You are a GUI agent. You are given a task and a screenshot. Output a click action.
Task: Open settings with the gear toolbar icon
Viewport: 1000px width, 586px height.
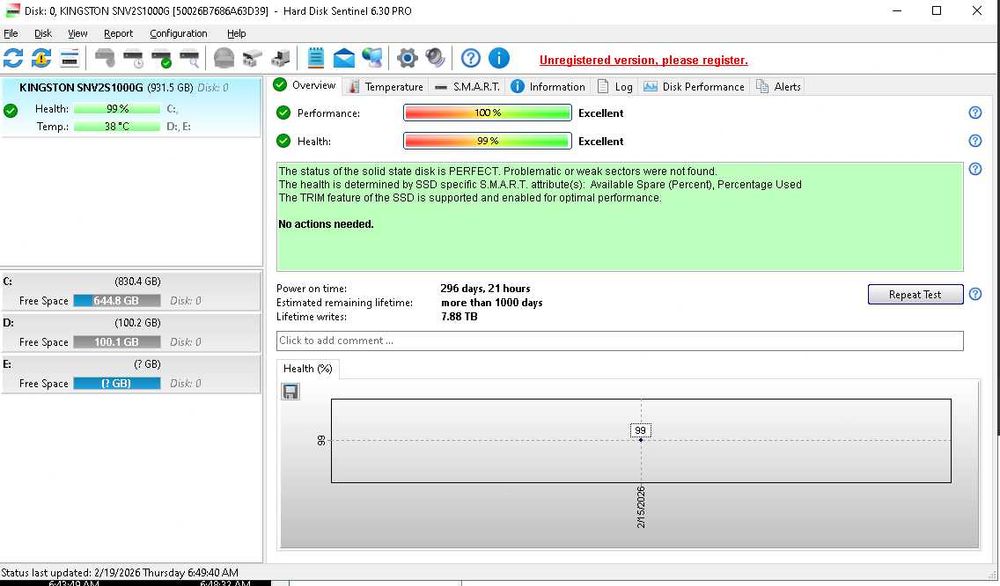[407, 59]
